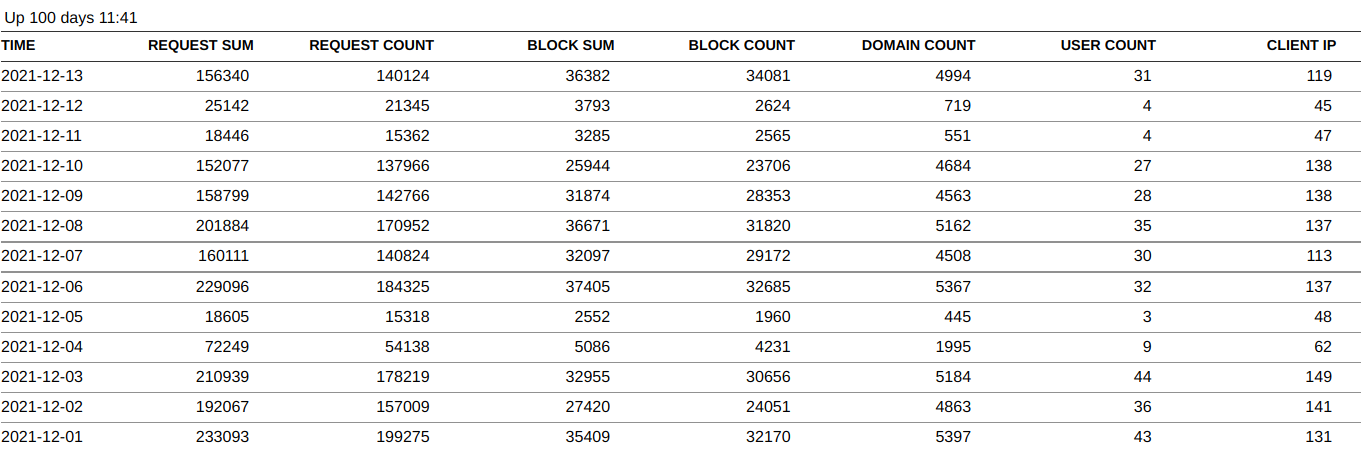Image resolution: width=1361 pixels, height=452 pixels.
Task: Click the uptime text 'Up 100 days 11:41'
Action: pos(71,18)
